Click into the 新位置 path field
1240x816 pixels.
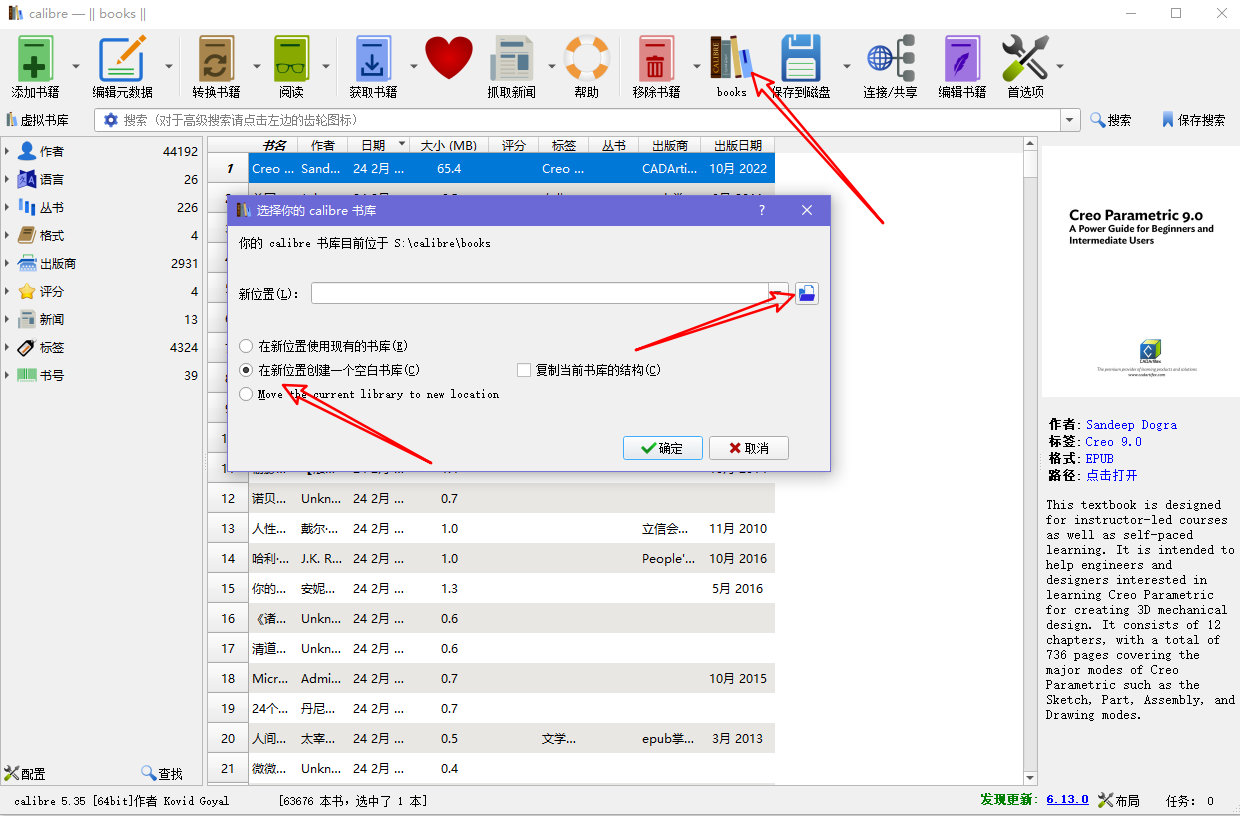(540, 293)
